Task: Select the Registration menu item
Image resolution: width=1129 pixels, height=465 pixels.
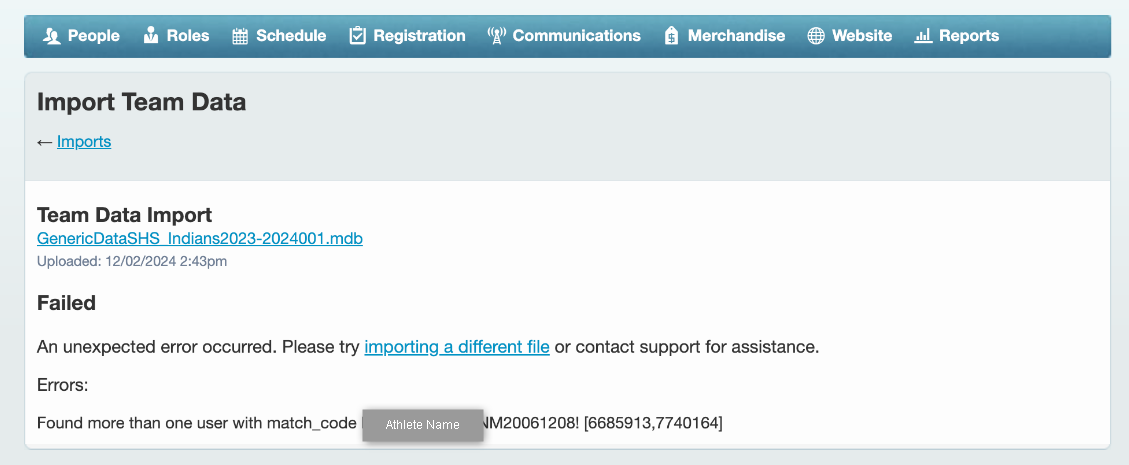Action: (x=419, y=36)
